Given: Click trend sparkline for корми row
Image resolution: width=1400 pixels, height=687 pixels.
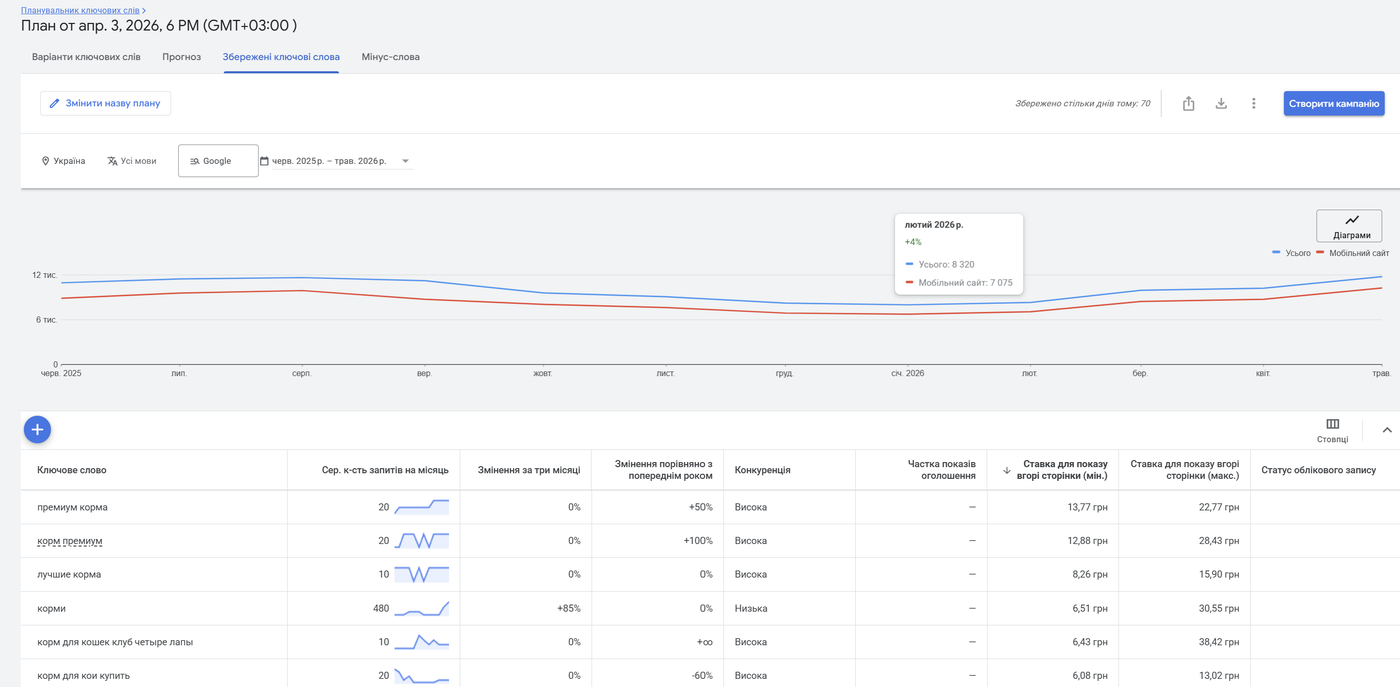Looking at the screenshot, I should (x=421, y=608).
